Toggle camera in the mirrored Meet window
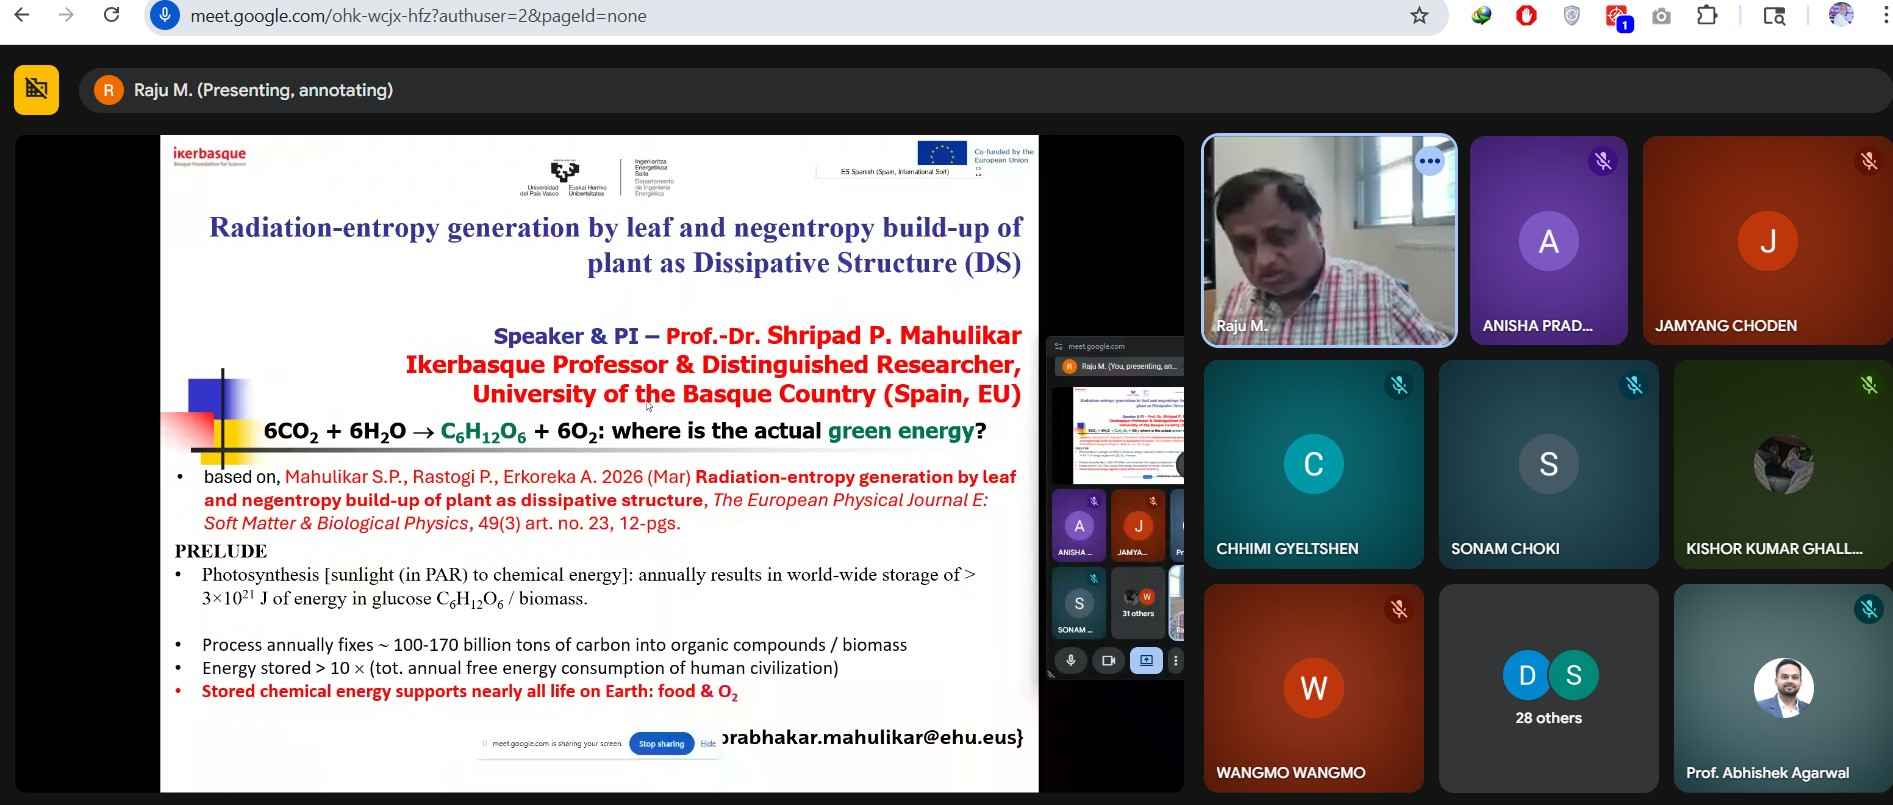 click(1108, 660)
